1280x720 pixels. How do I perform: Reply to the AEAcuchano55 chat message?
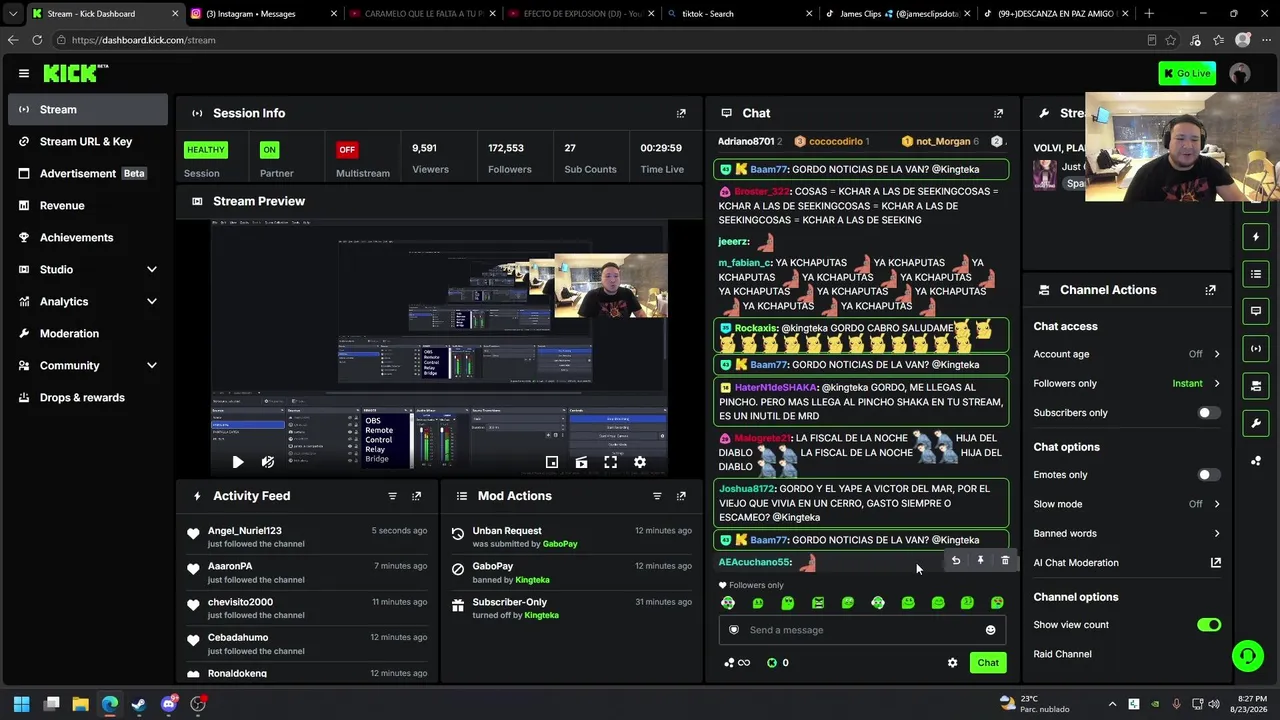pyautogui.click(x=956, y=561)
